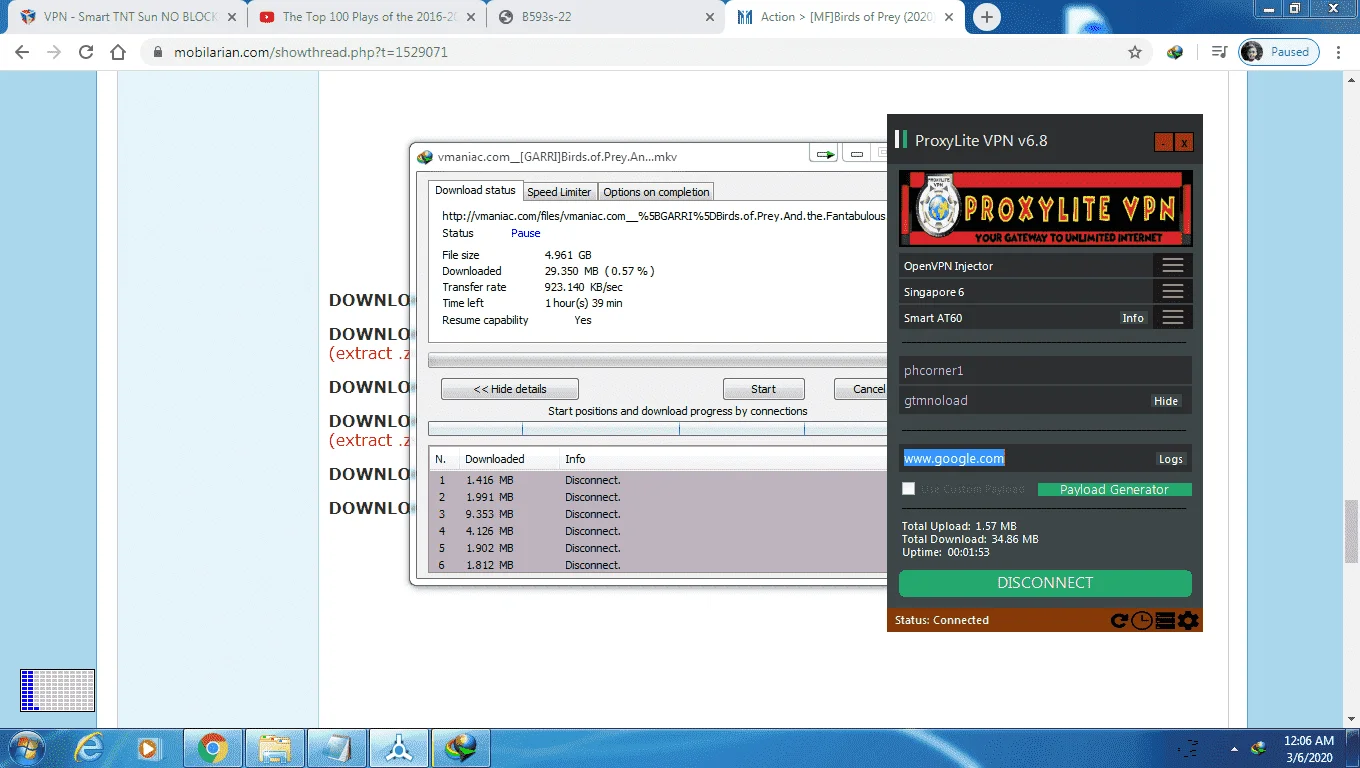This screenshot has height=768, width=1360.
Task: Click IDM extension icon in Chrome toolbar
Action: coord(1175,52)
